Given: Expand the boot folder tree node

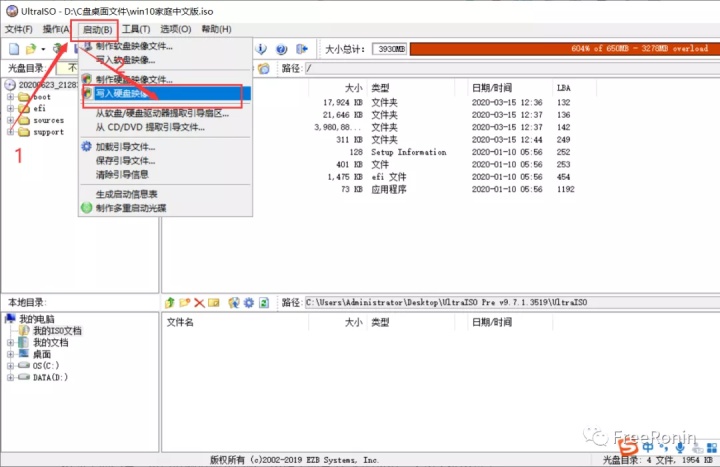Looking at the screenshot, I should (x=10, y=97).
